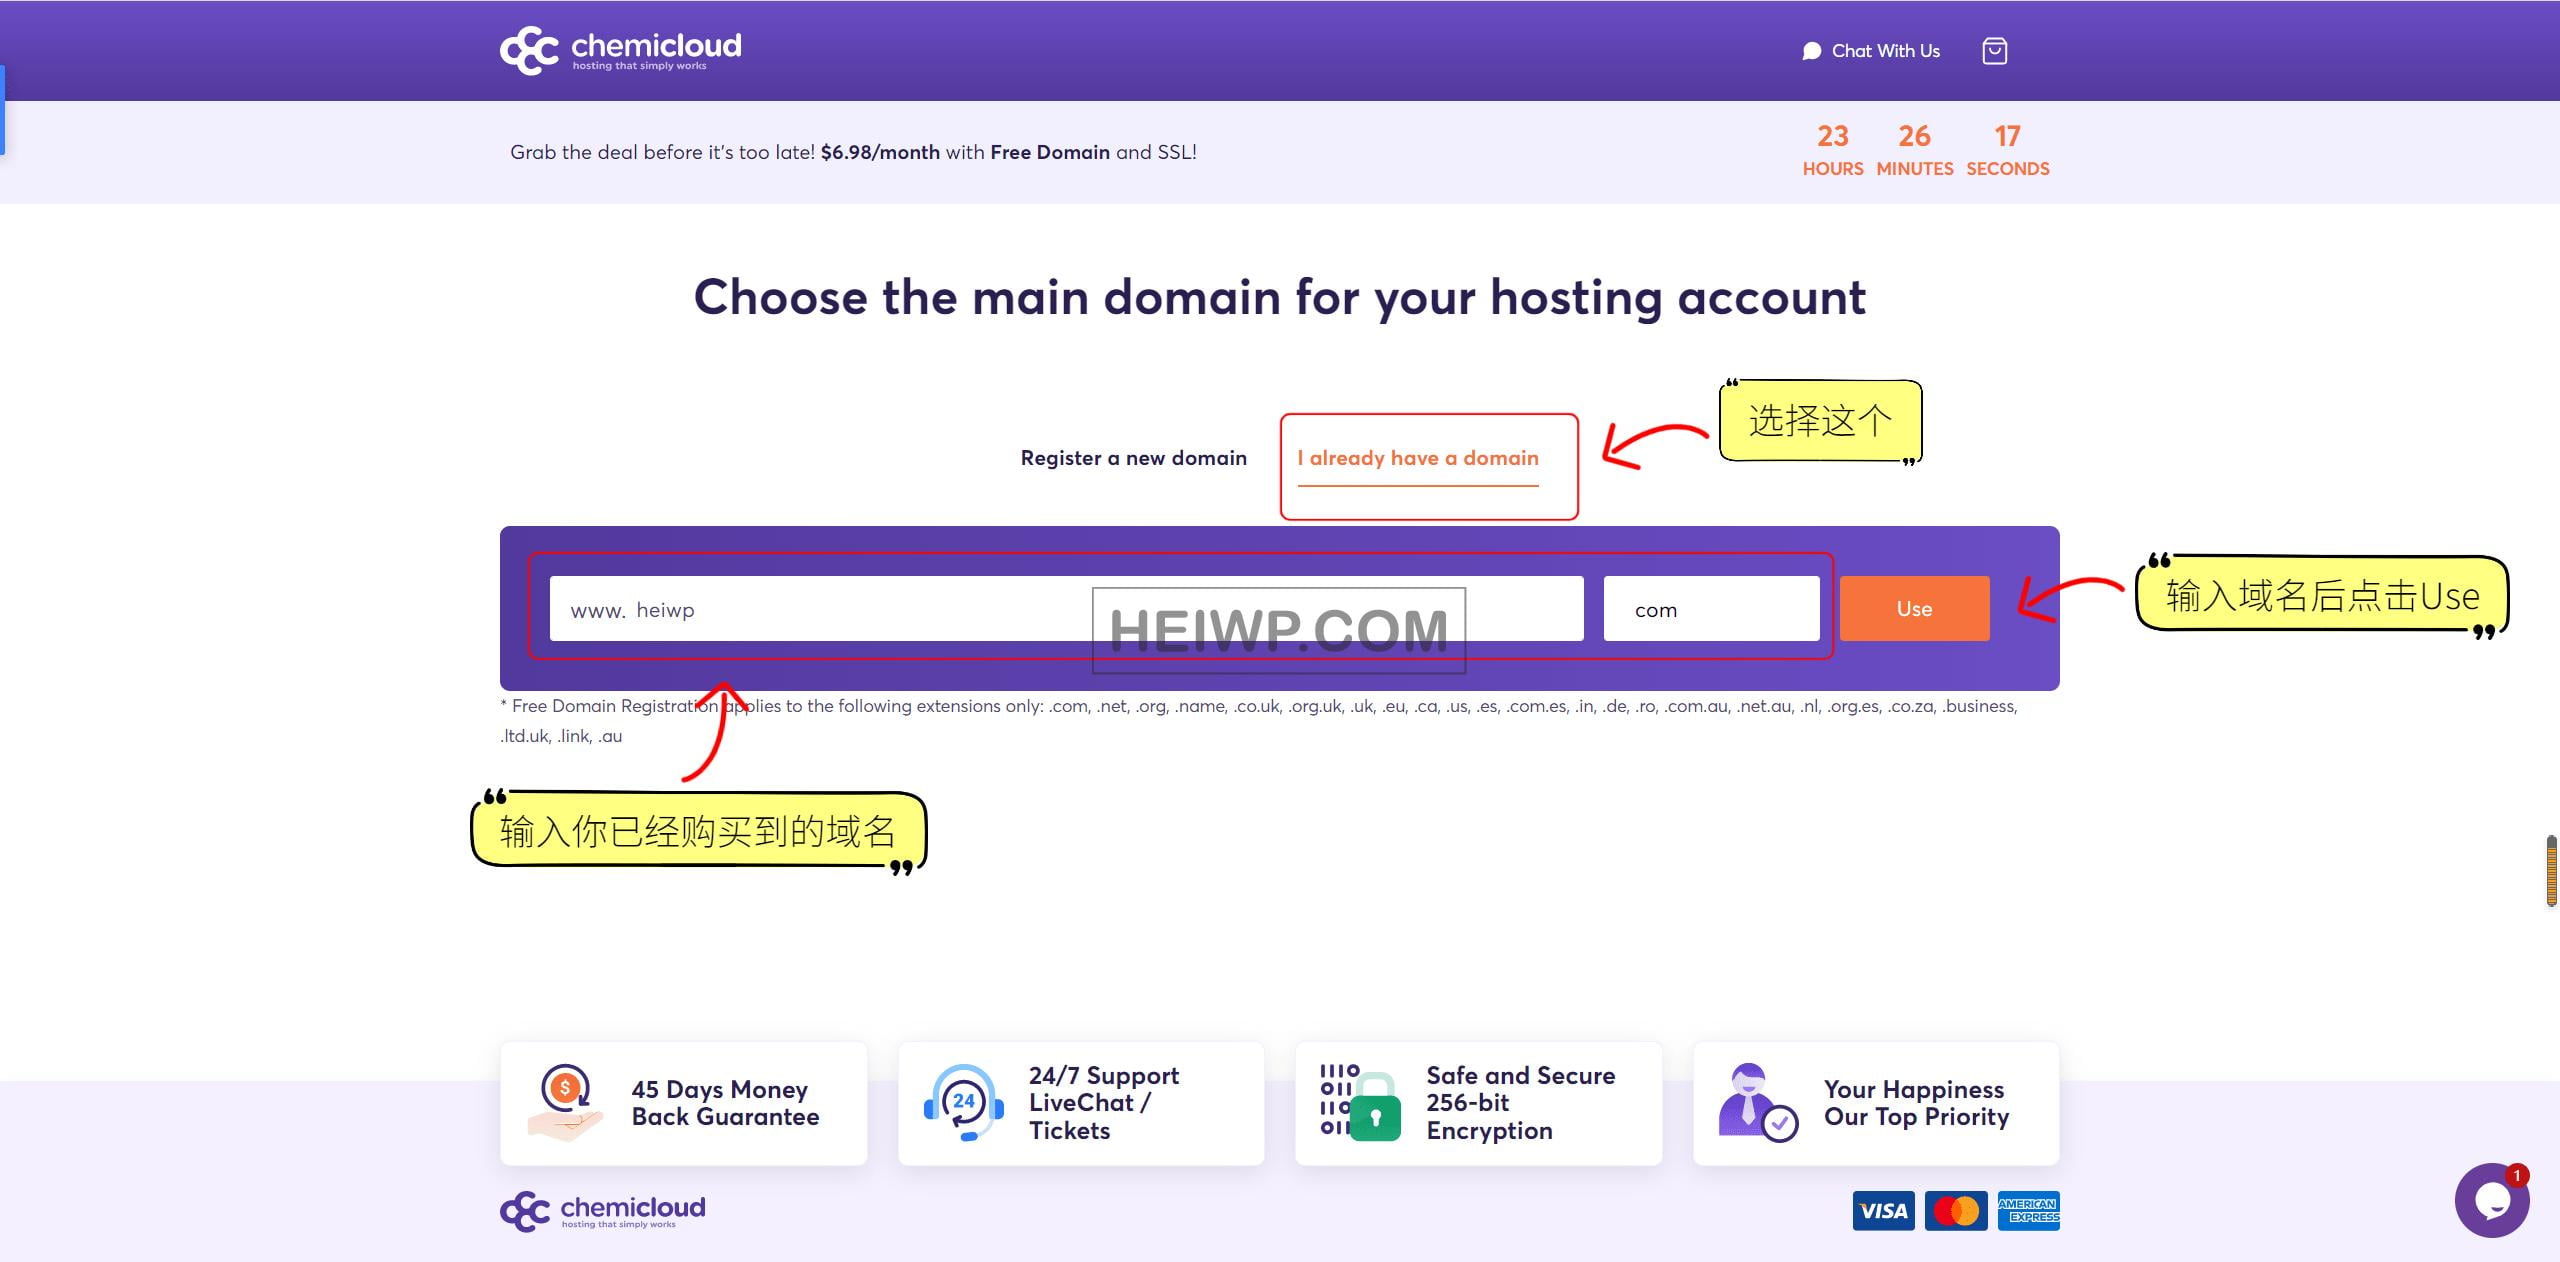Click the orange Use button
This screenshot has height=1262, width=2560.
coord(1914,609)
